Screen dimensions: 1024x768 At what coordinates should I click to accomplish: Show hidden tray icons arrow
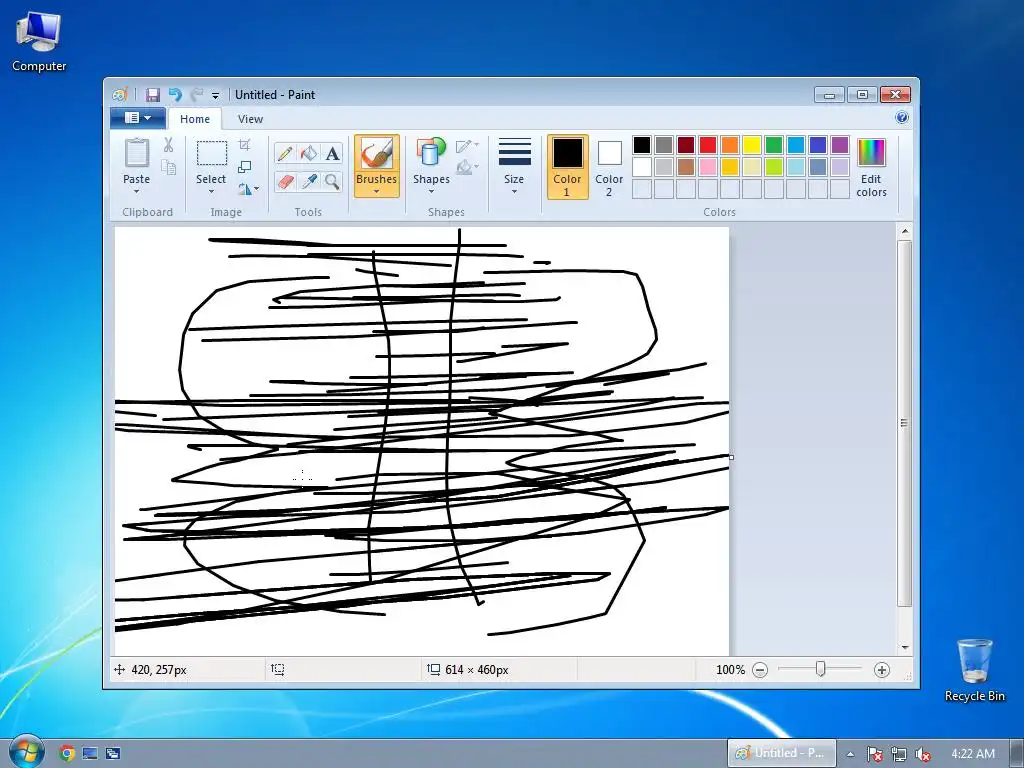coord(850,754)
